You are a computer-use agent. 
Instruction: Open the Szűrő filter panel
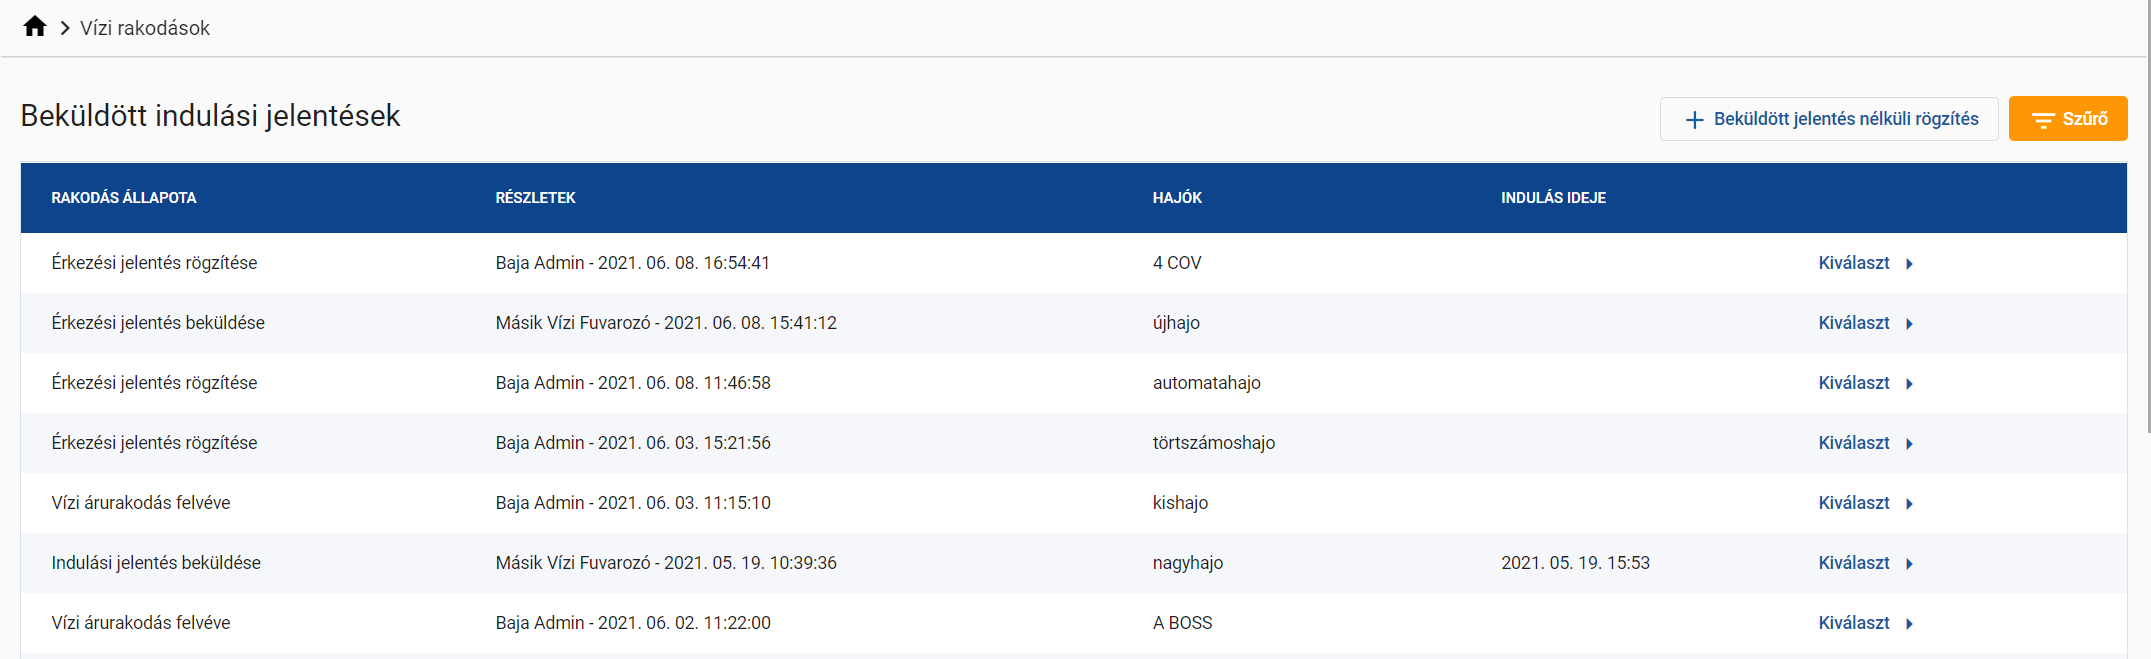[x=2067, y=119]
